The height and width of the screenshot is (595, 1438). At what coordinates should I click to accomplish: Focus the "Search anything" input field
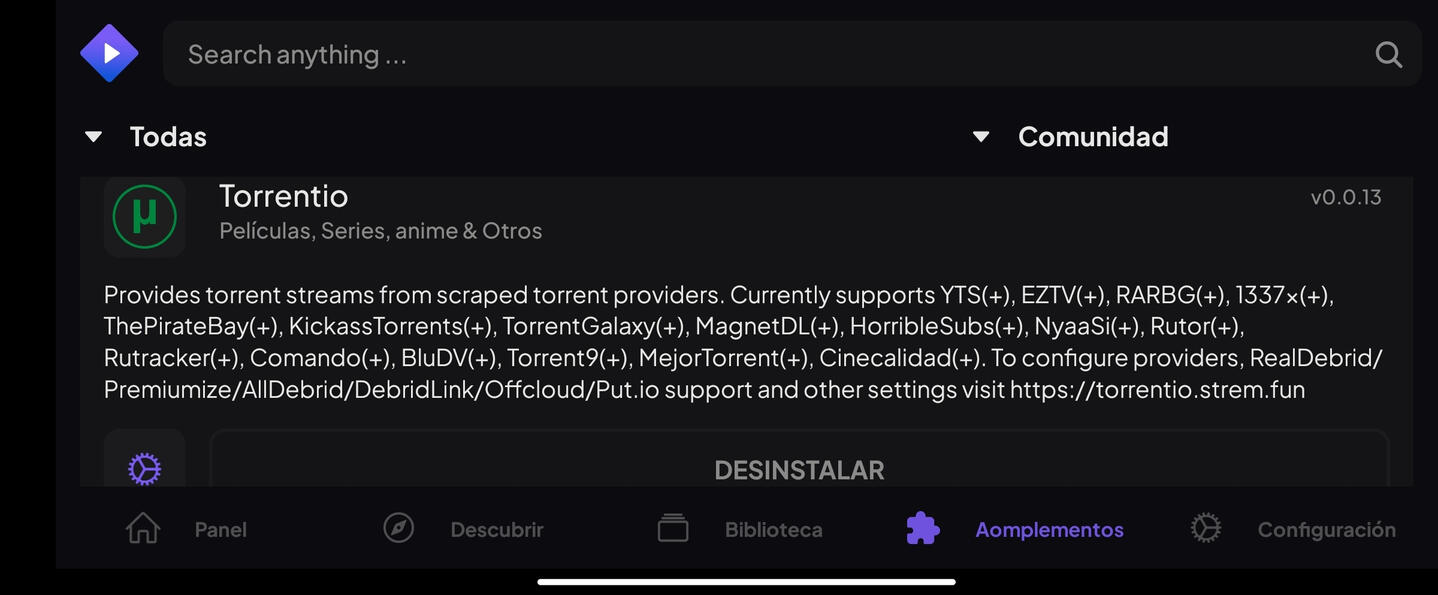point(760,54)
